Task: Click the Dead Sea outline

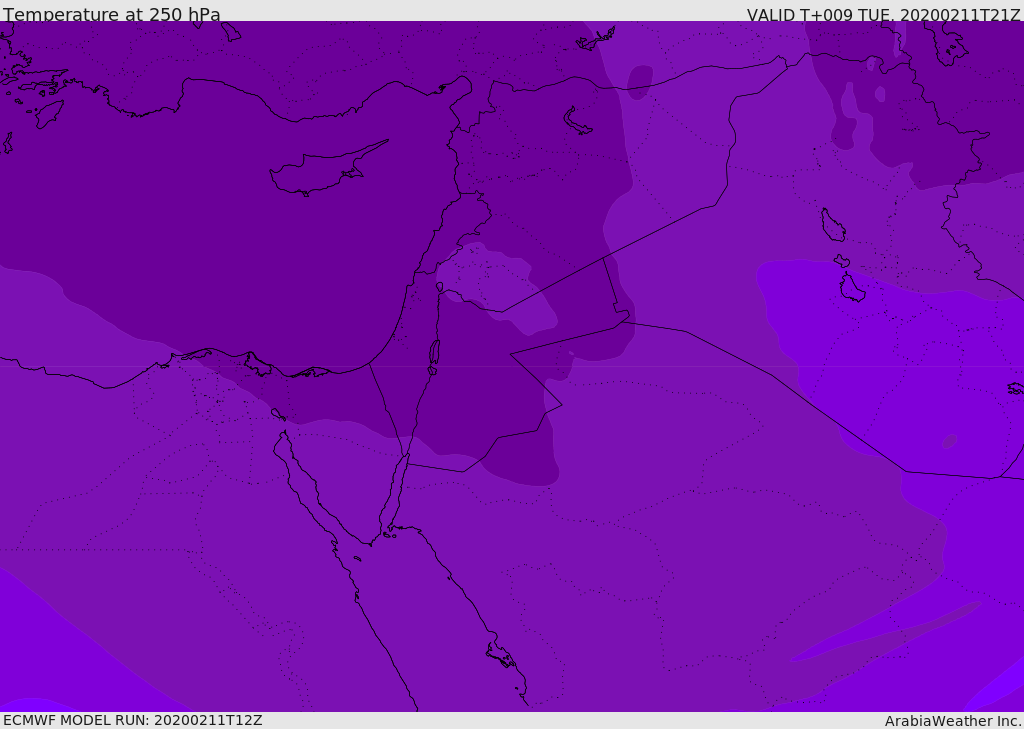Action: click(x=434, y=356)
